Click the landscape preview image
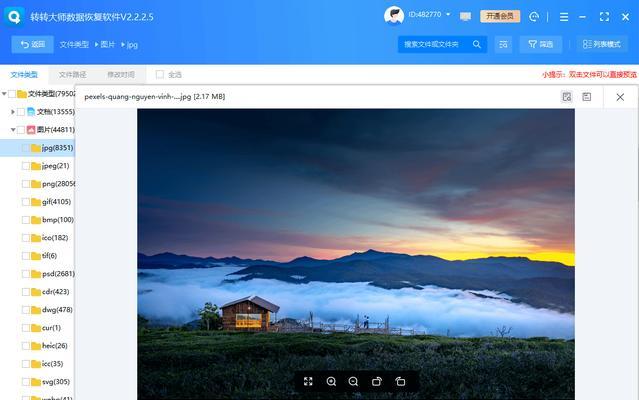Viewport: 639px width, 400px height. coord(356,254)
